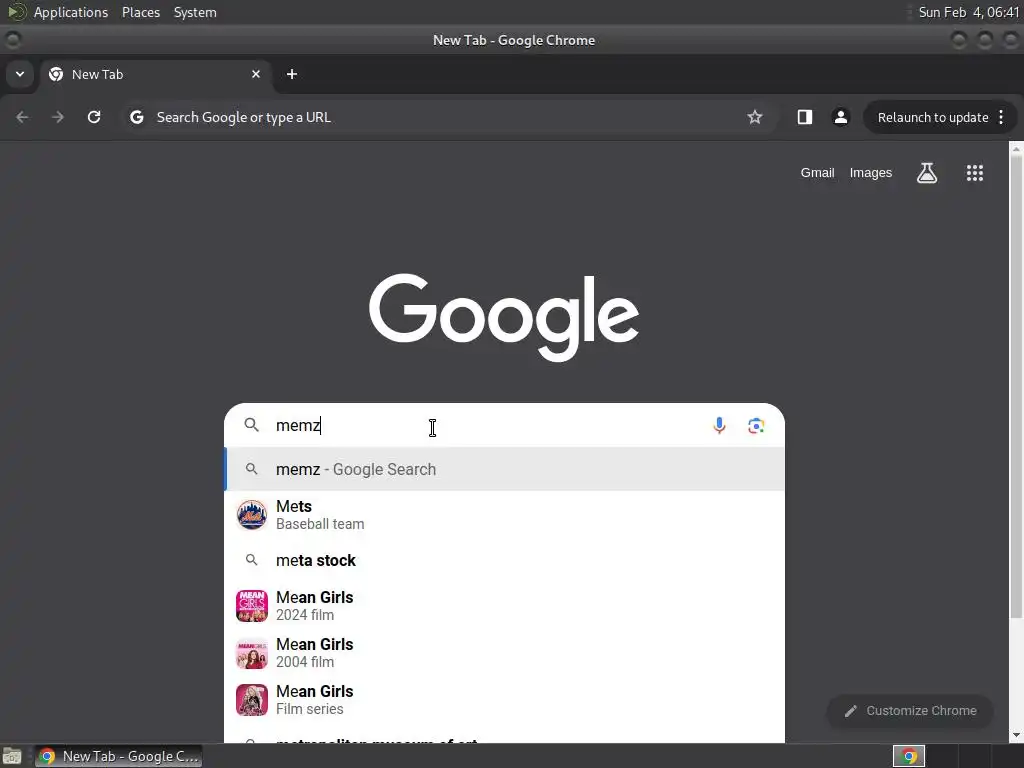Bookmark this tab with the star icon

tap(755, 117)
